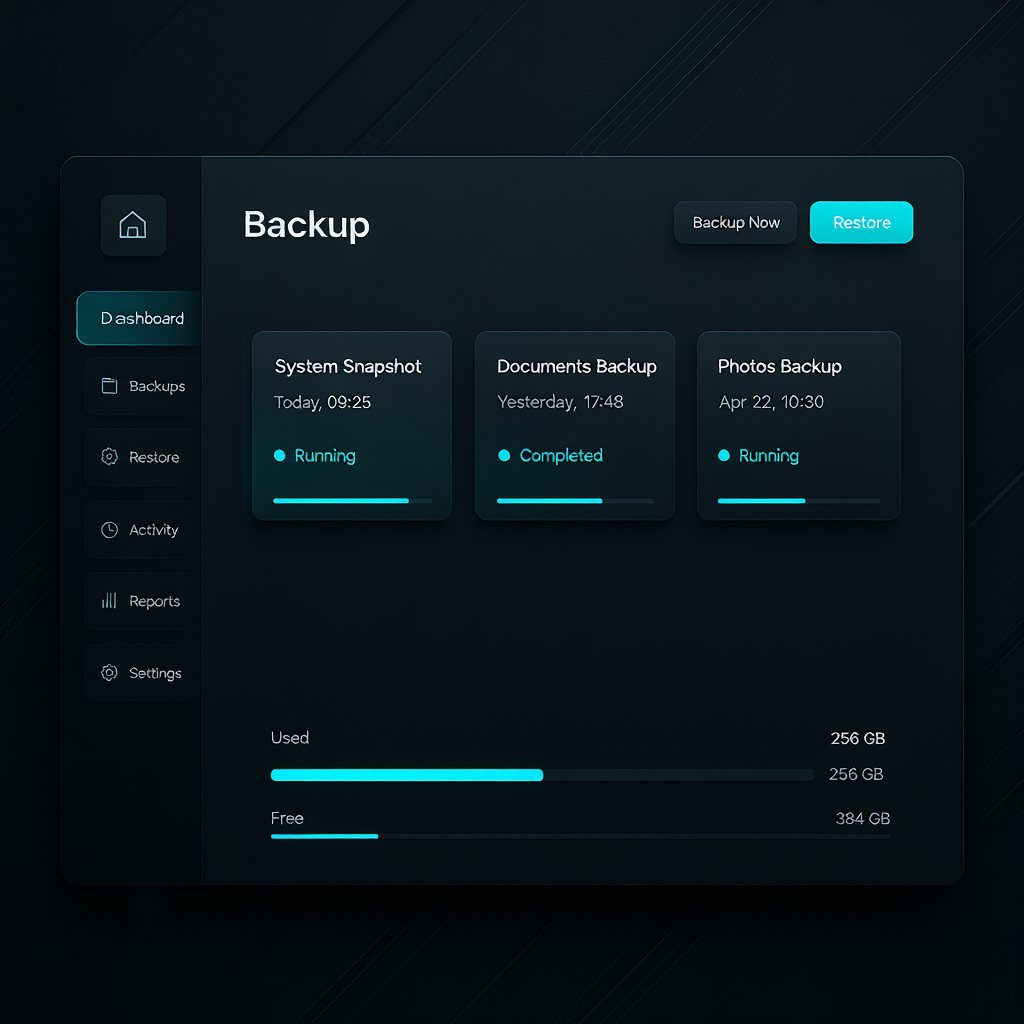The width and height of the screenshot is (1024, 1024).
Task: Click Photos Backup Running status dot
Action: pos(724,455)
